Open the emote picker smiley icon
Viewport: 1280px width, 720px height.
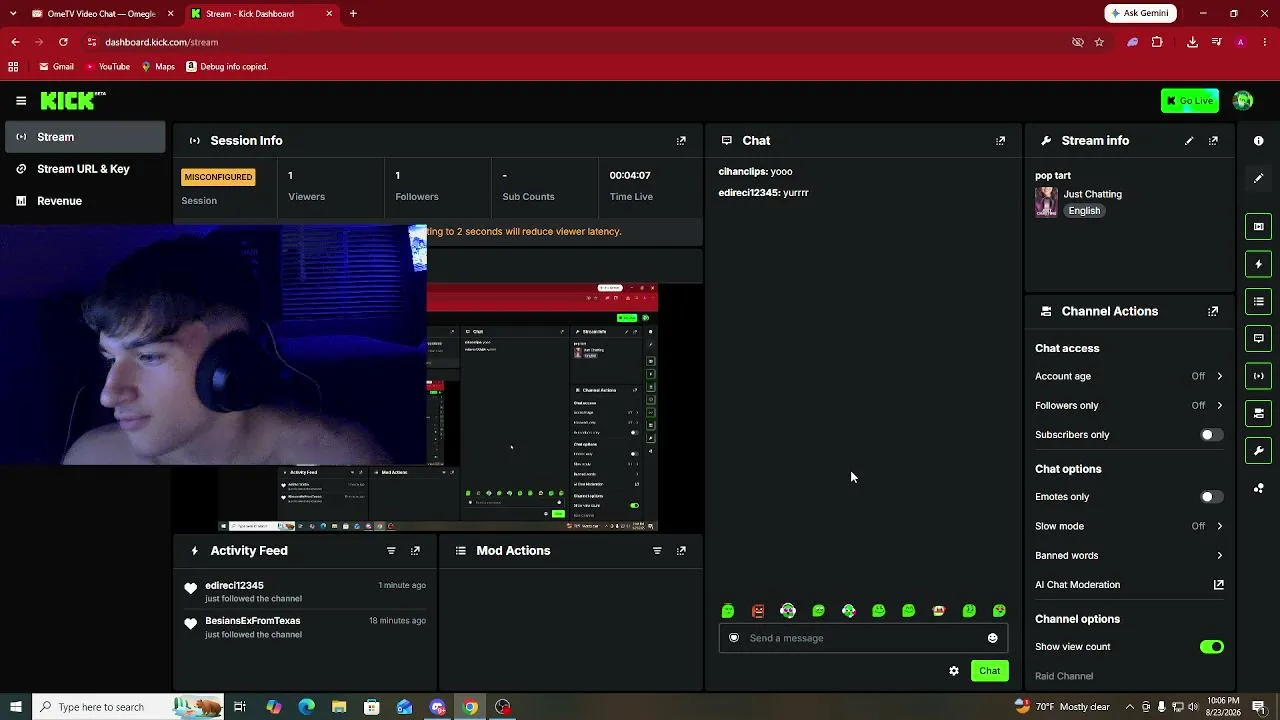(x=992, y=638)
